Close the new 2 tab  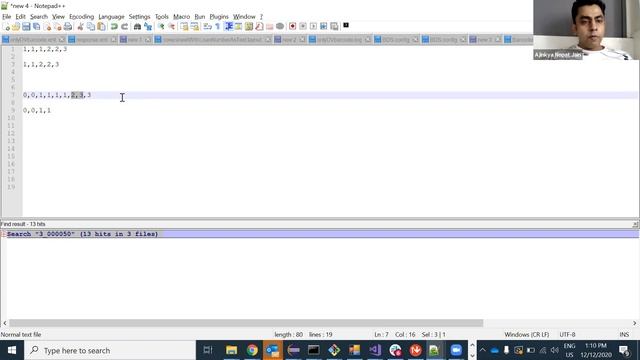(302, 40)
